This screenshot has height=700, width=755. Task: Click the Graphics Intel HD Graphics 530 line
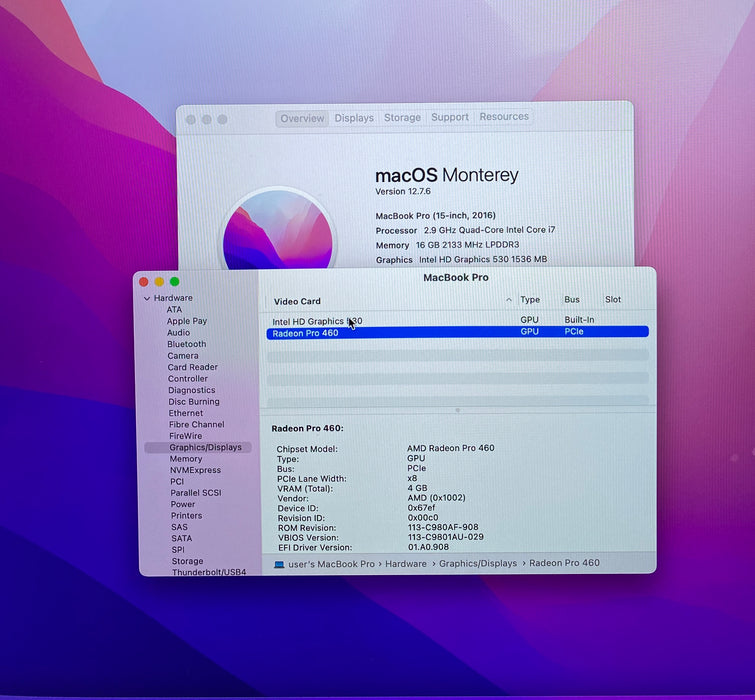461,259
